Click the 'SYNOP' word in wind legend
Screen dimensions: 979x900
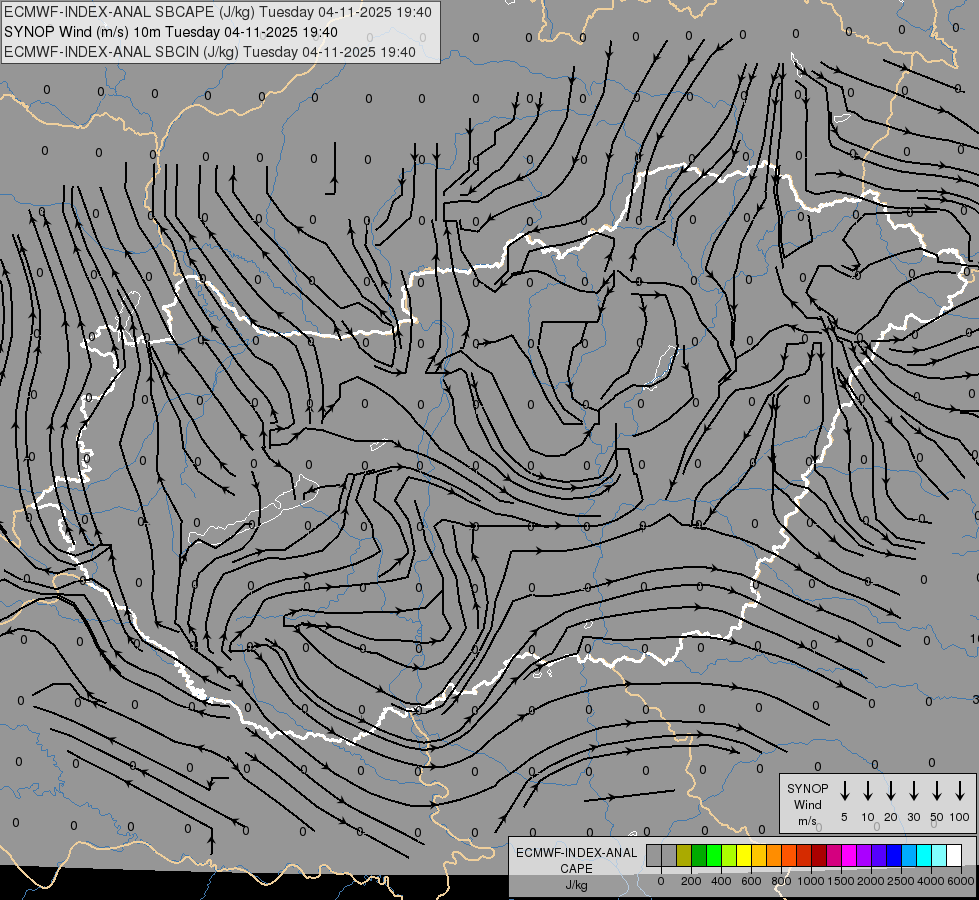tap(807, 788)
